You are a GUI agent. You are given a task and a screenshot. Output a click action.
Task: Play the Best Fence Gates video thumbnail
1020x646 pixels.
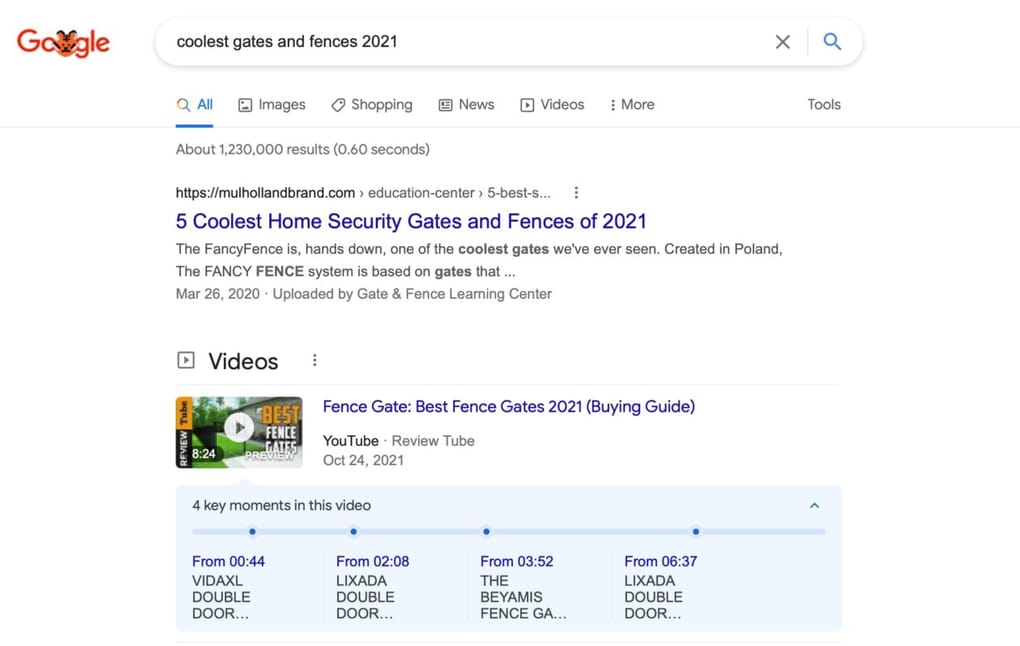click(x=239, y=432)
